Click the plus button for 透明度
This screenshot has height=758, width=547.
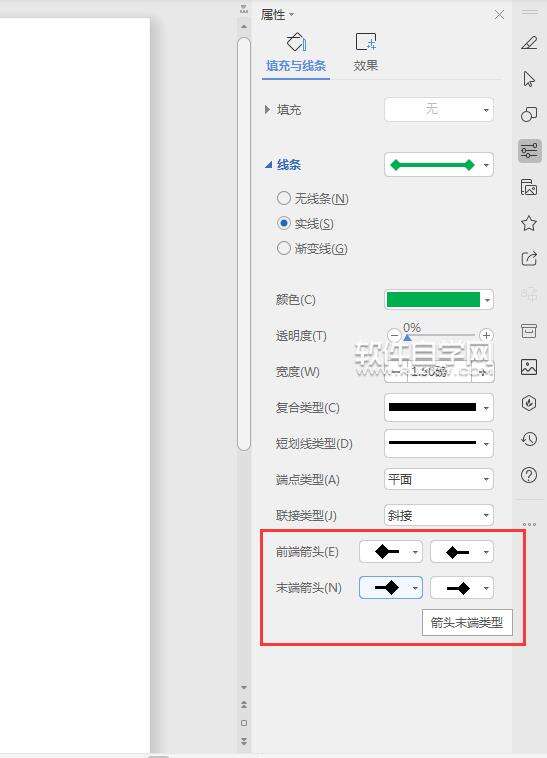tap(486, 335)
